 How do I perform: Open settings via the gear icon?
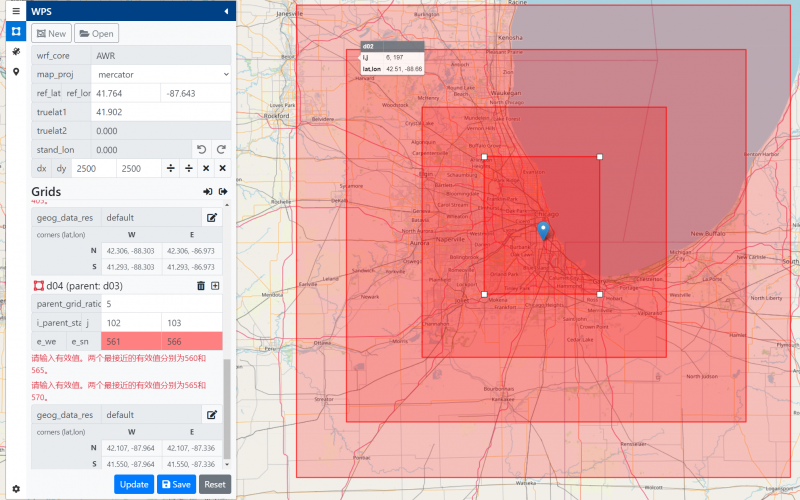16,488
